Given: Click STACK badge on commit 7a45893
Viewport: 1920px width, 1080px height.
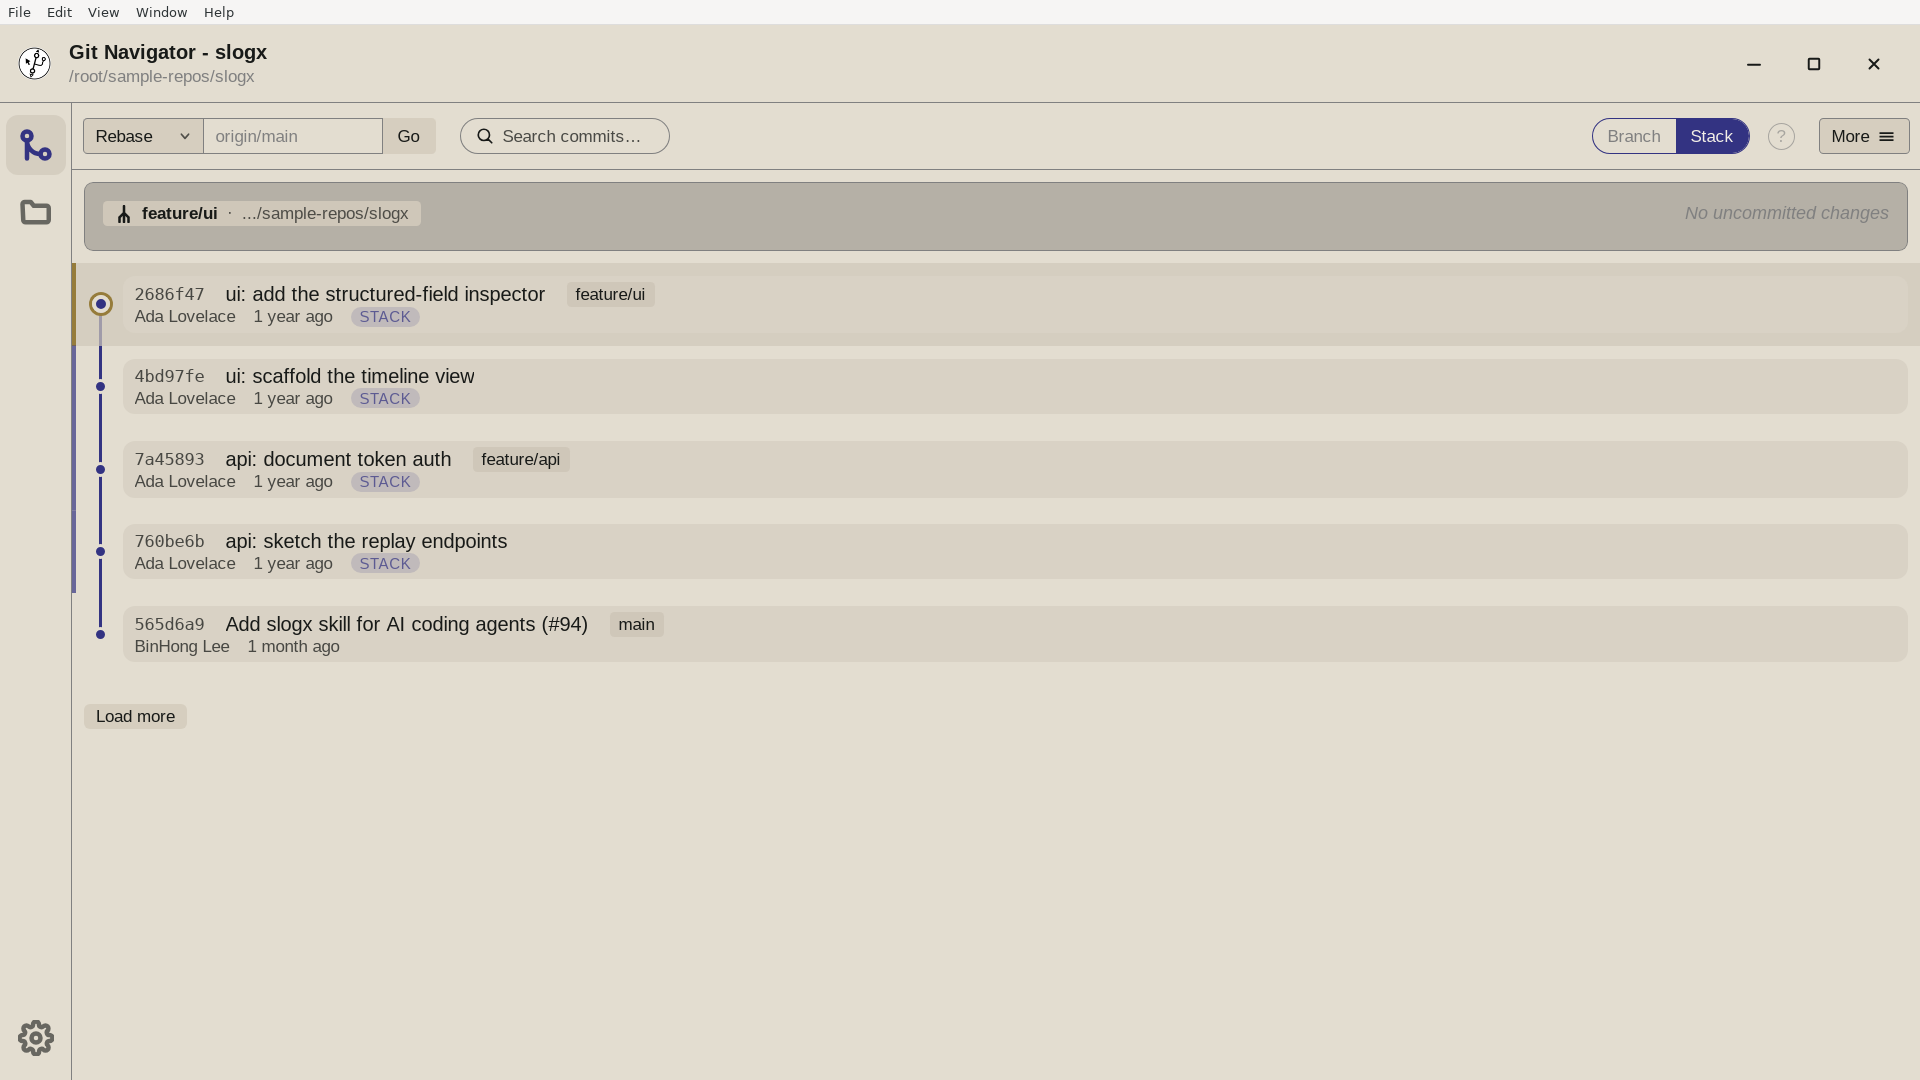Looking at the screenshot, I should point(385,482).
